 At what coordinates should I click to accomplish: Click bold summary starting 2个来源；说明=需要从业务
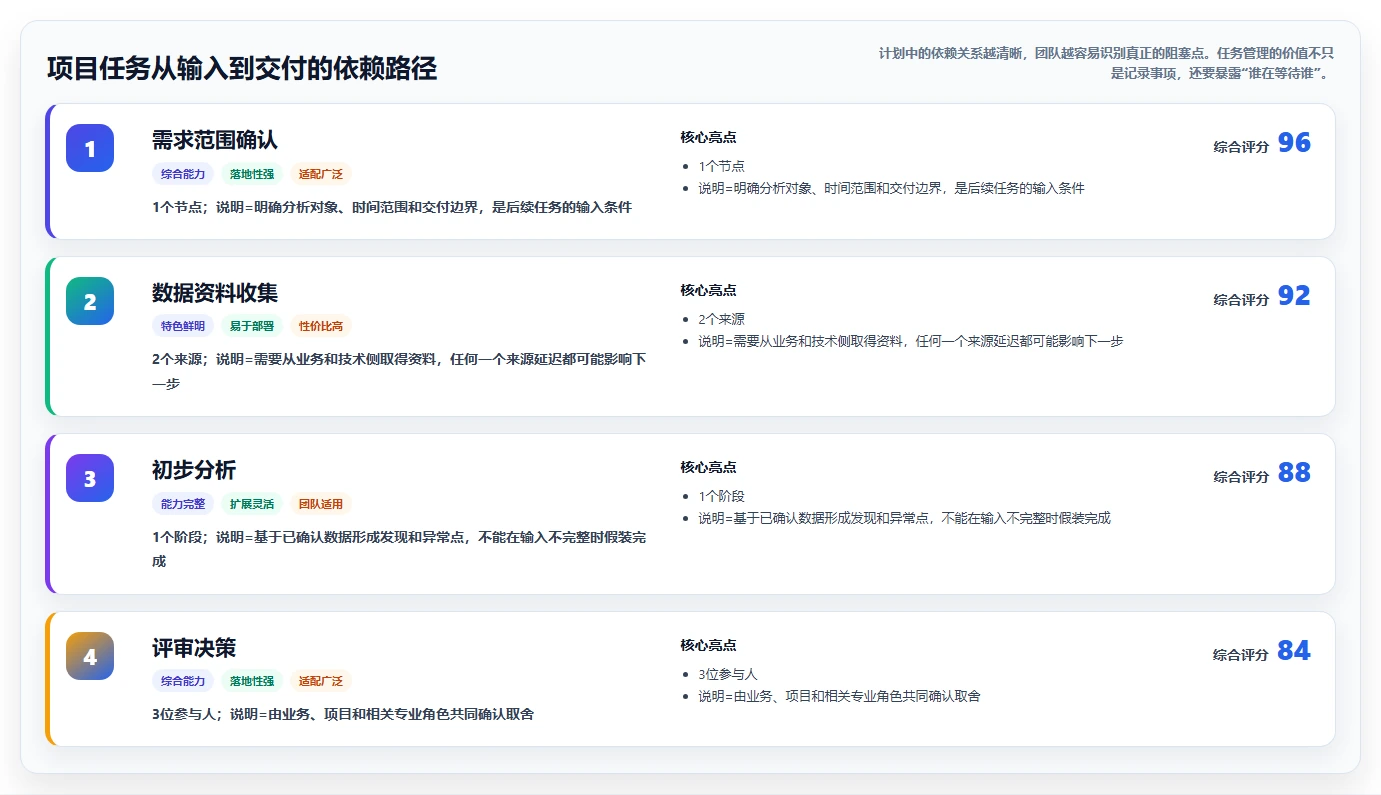click(399, 371)
